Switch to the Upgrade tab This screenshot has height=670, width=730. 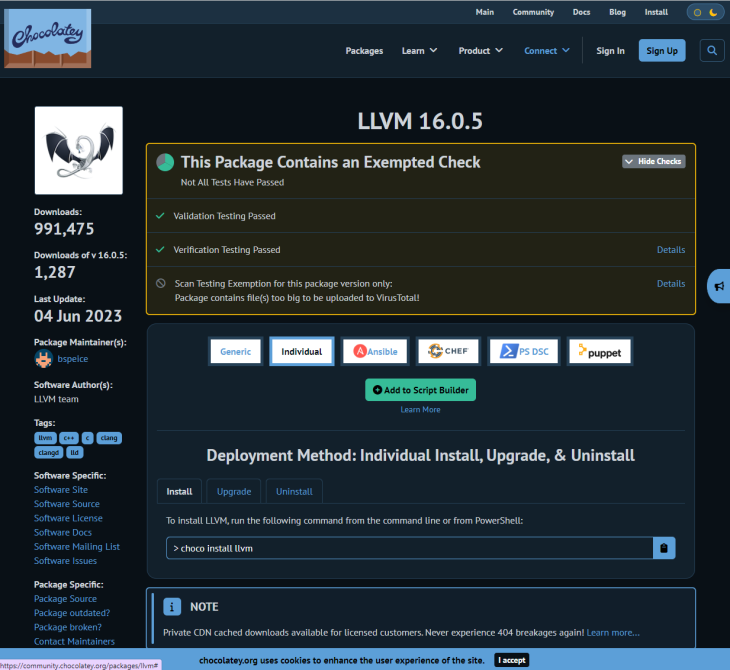[x=234, y=491]
